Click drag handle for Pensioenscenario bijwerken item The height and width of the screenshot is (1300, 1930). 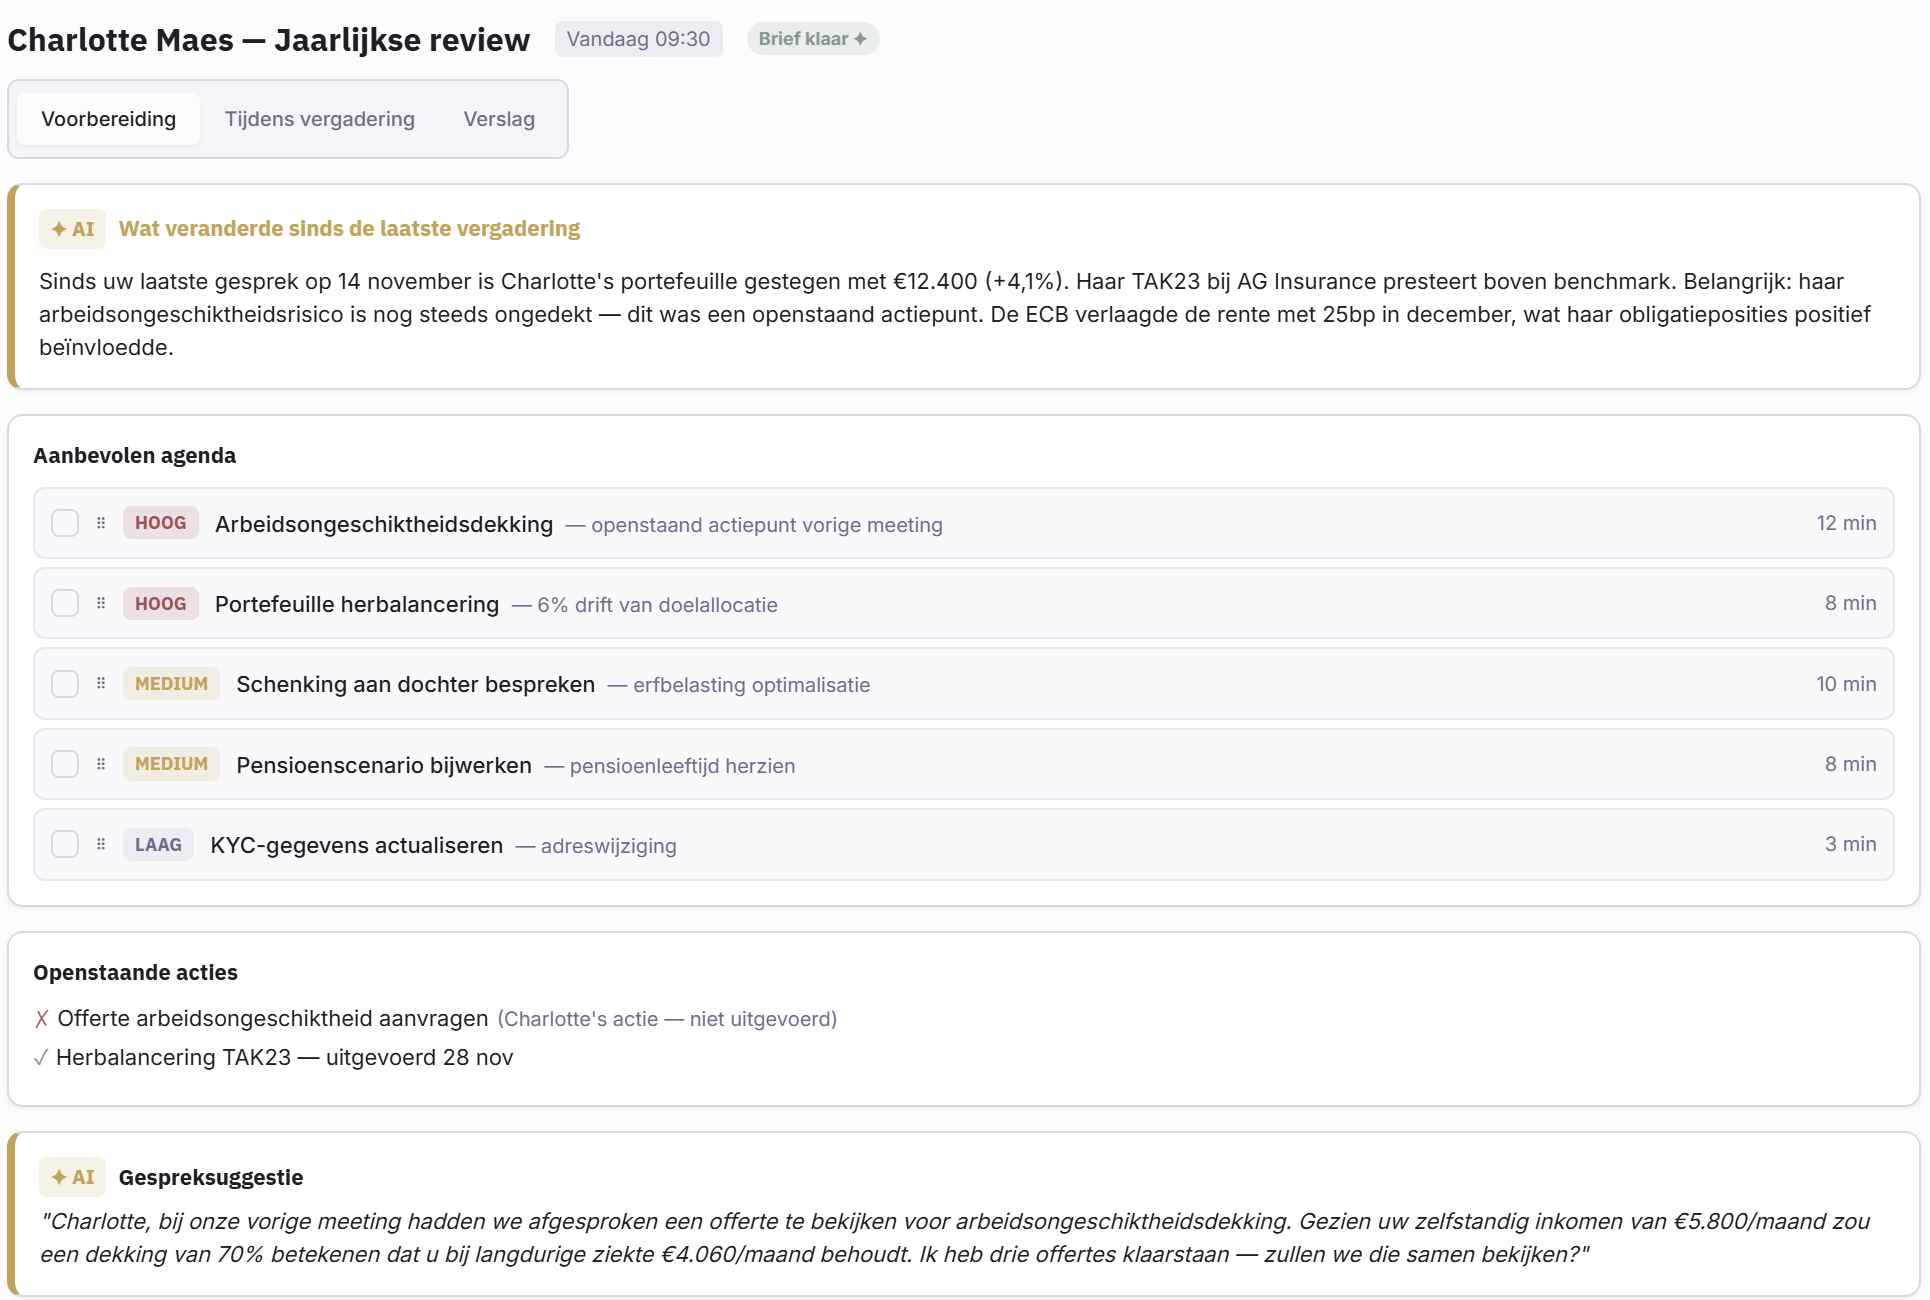pos(101,764)
